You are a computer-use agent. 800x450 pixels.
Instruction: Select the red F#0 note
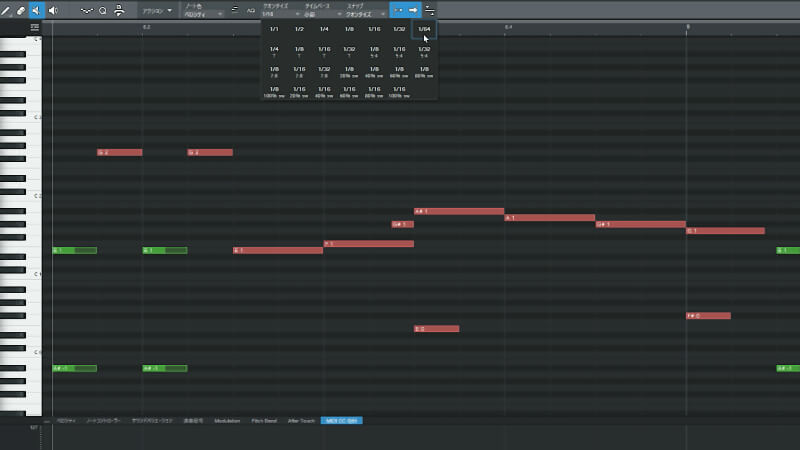708,316
